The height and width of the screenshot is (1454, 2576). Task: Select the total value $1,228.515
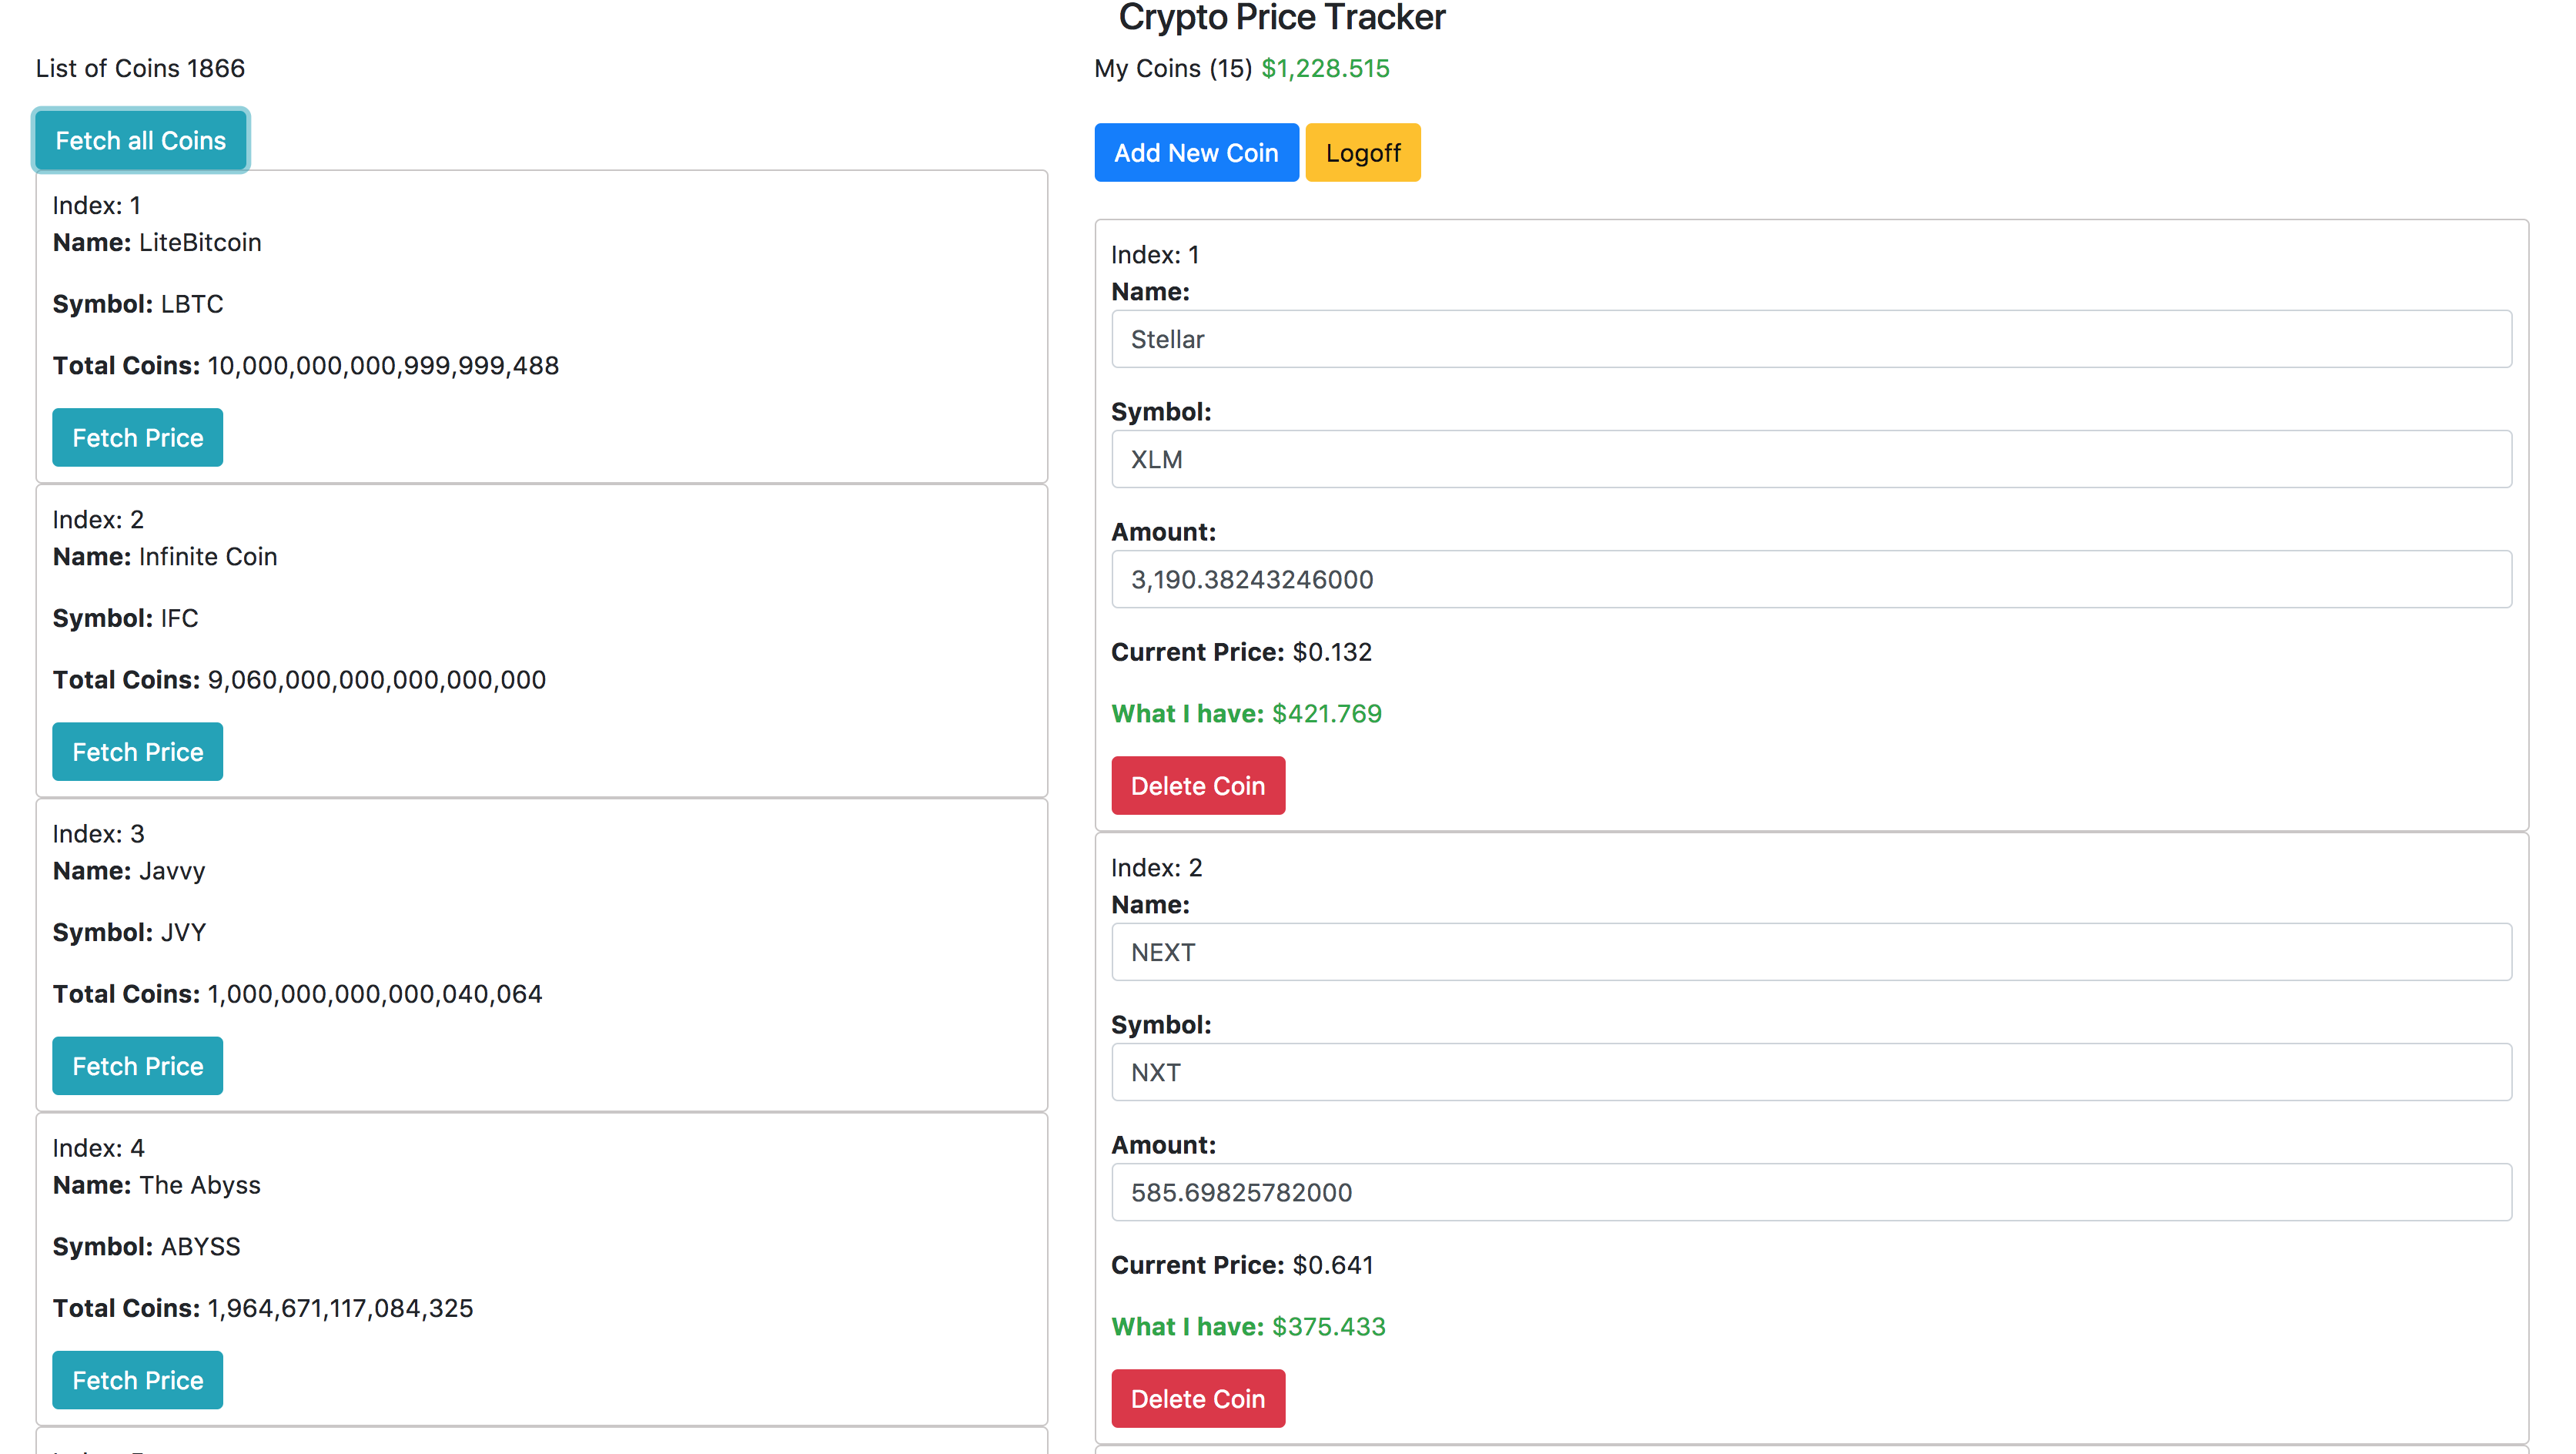click(x=1325, y=68)
